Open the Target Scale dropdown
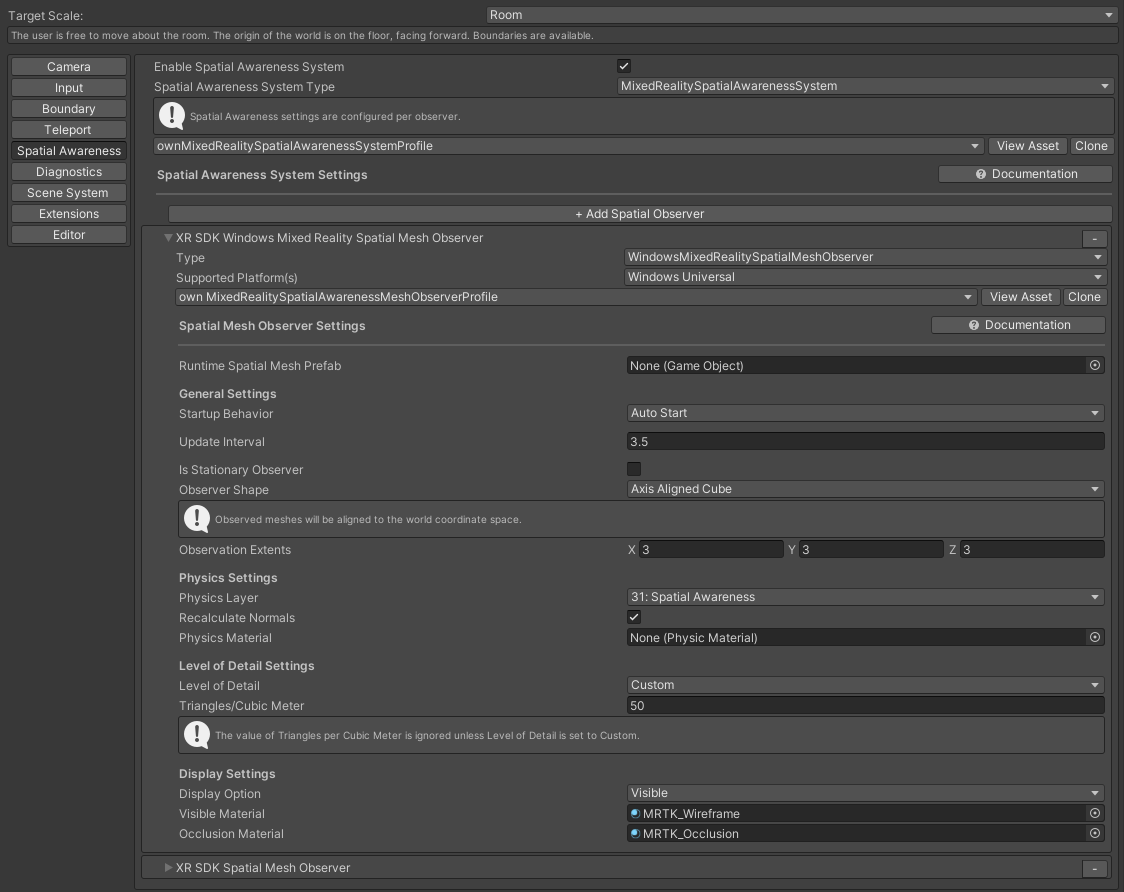 tap(801, 15)
